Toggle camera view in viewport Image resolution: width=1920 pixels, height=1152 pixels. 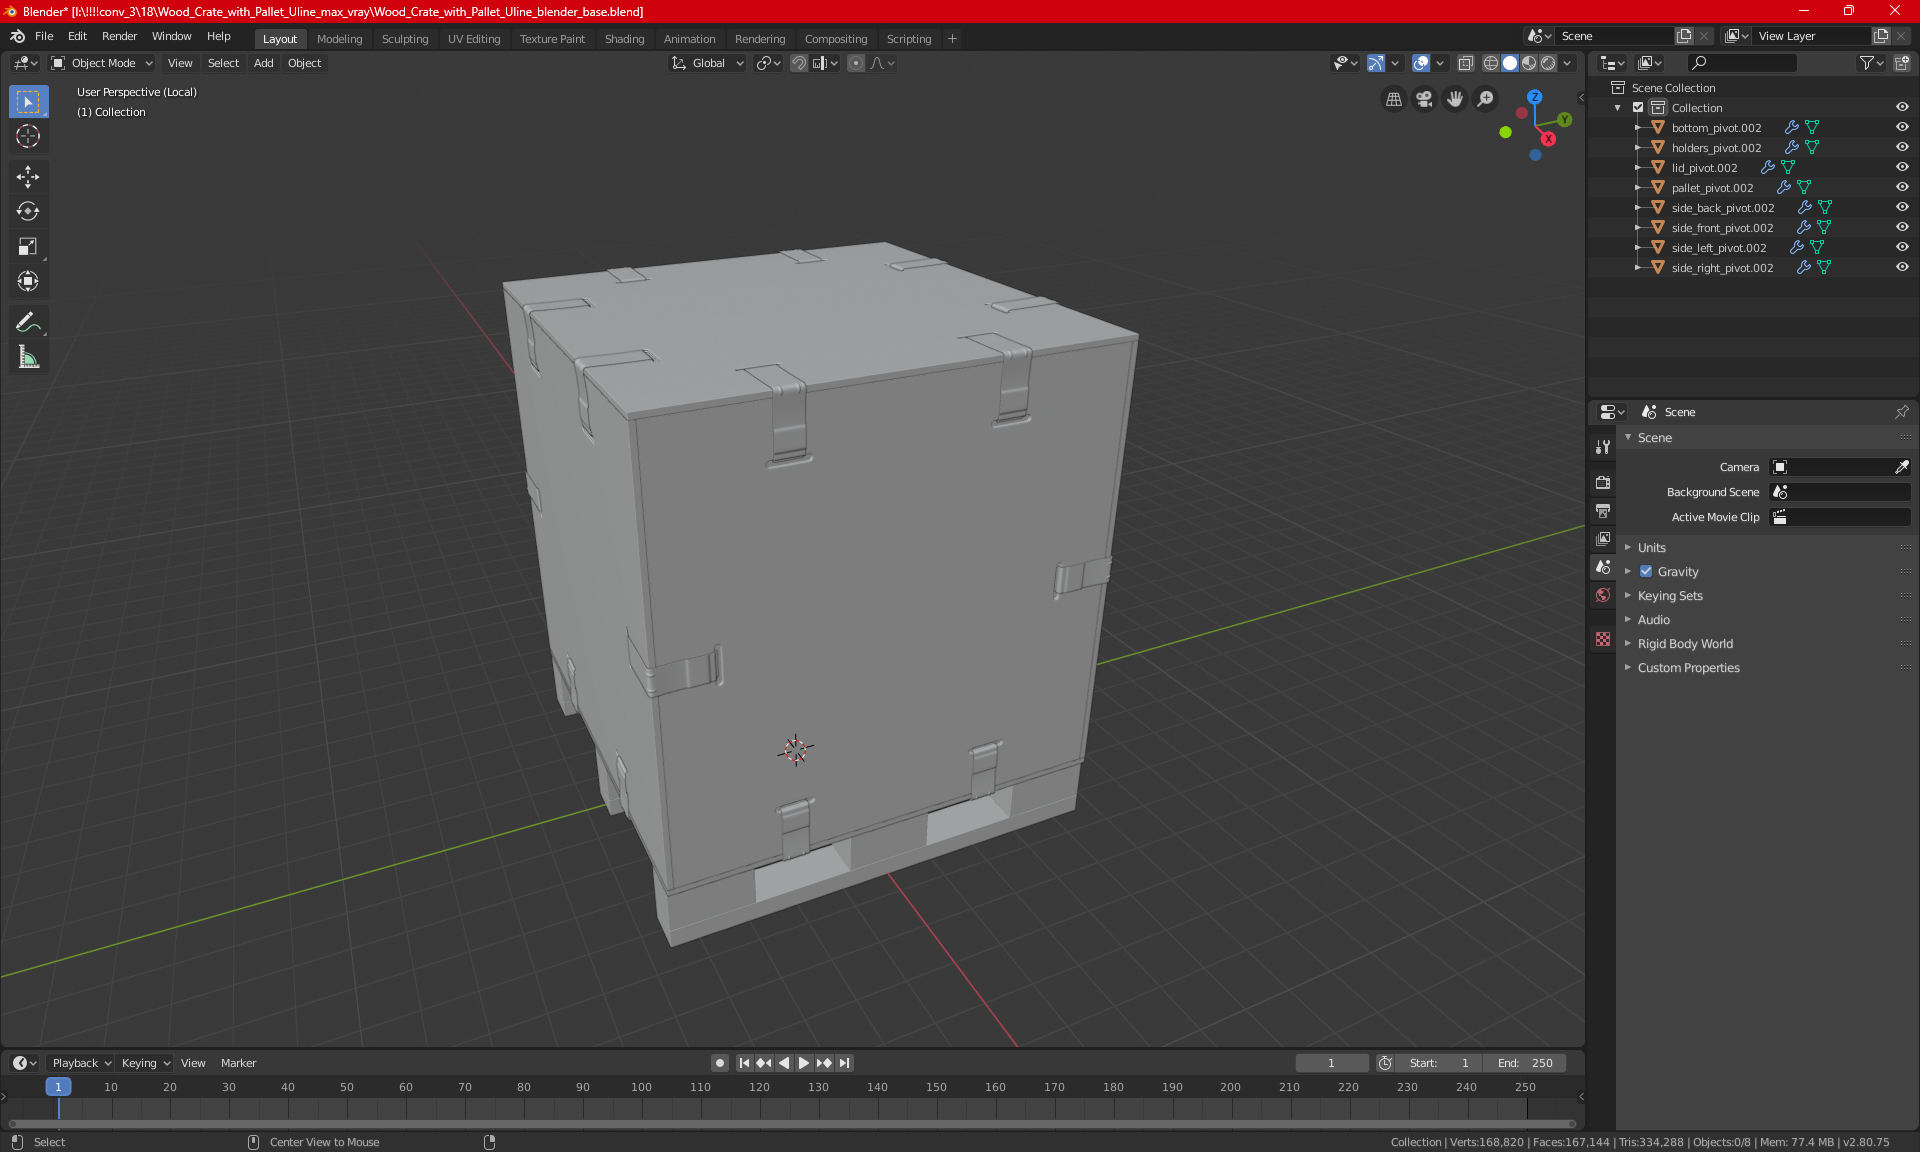coord(1424,99)
